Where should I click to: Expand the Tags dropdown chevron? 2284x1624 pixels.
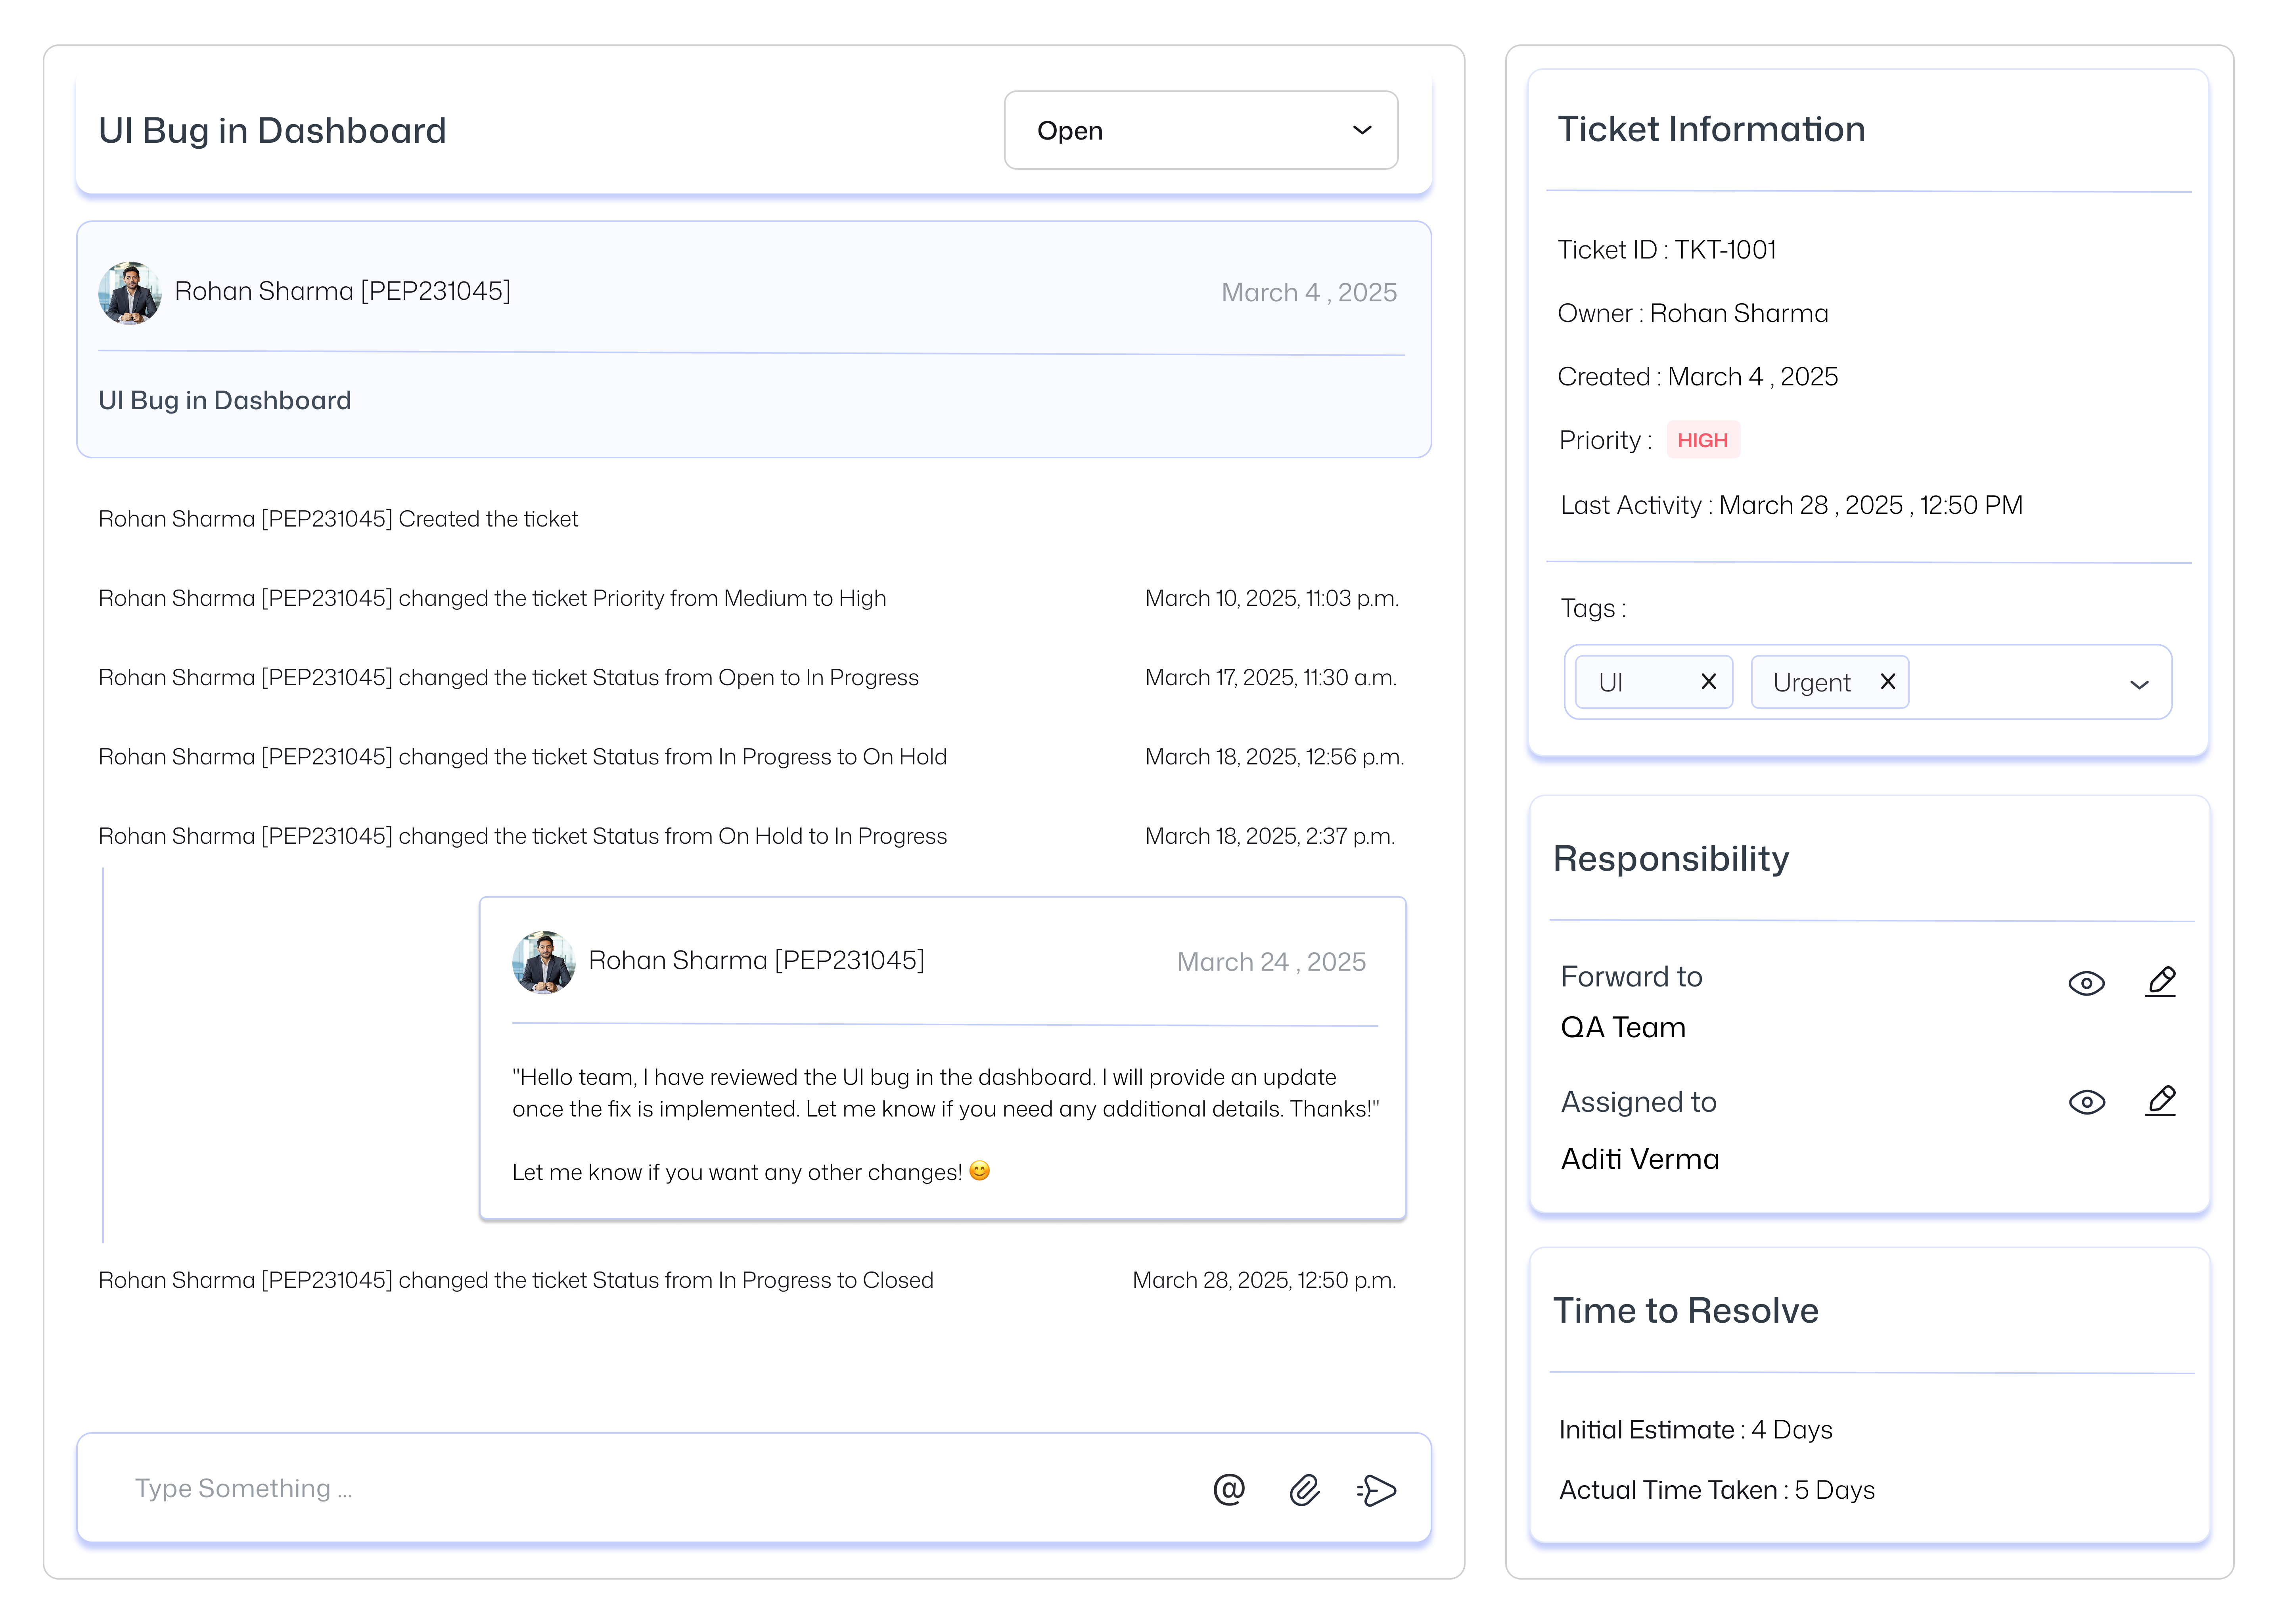pyautogui.click(x=2138, y=684)
